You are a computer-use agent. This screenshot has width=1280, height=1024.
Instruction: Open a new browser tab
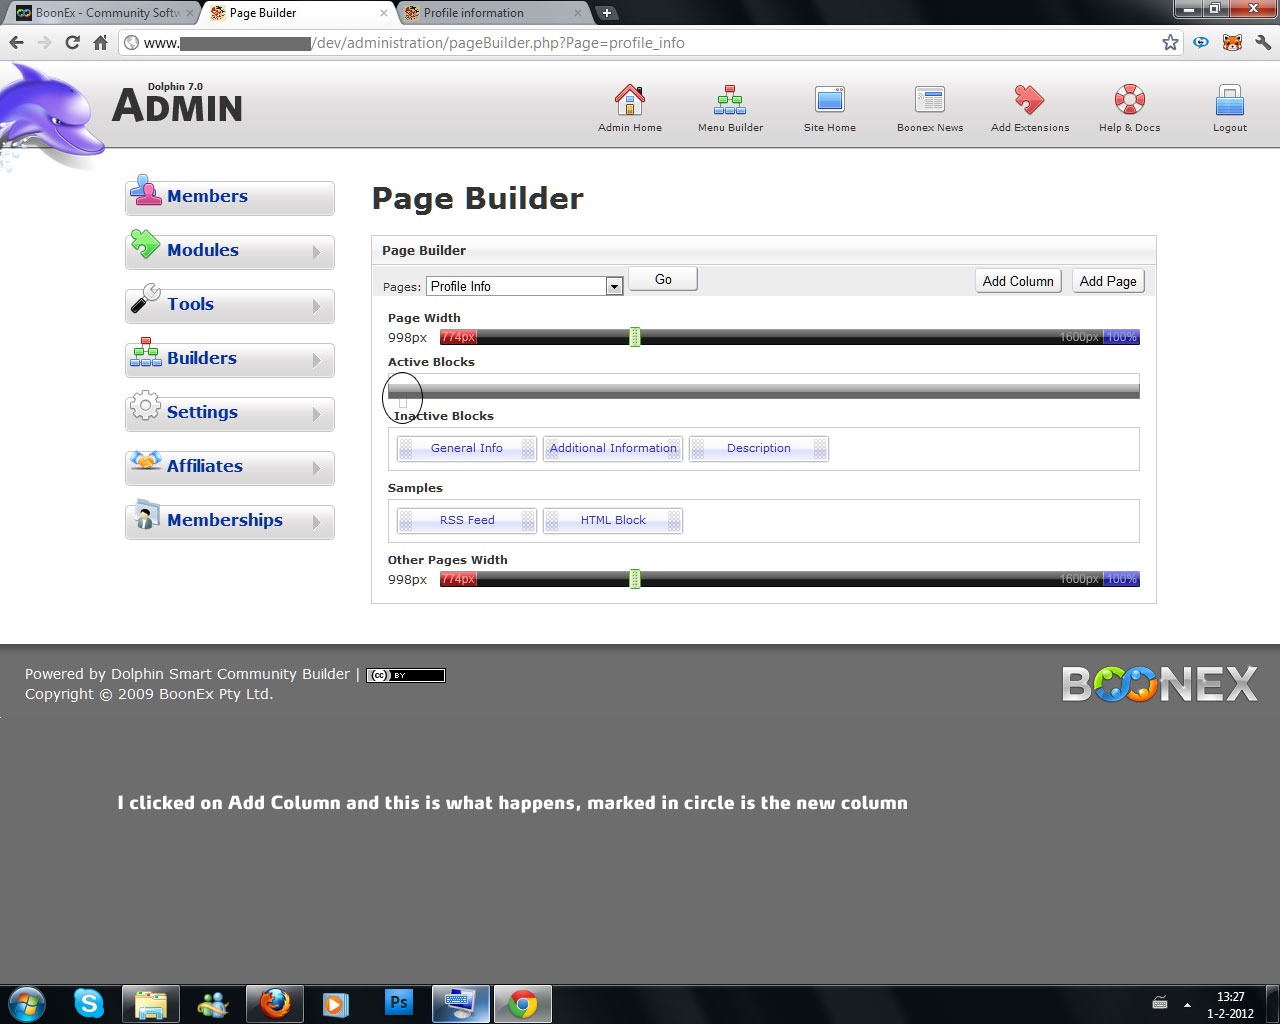pyautogui.click(x=606, y=13)
